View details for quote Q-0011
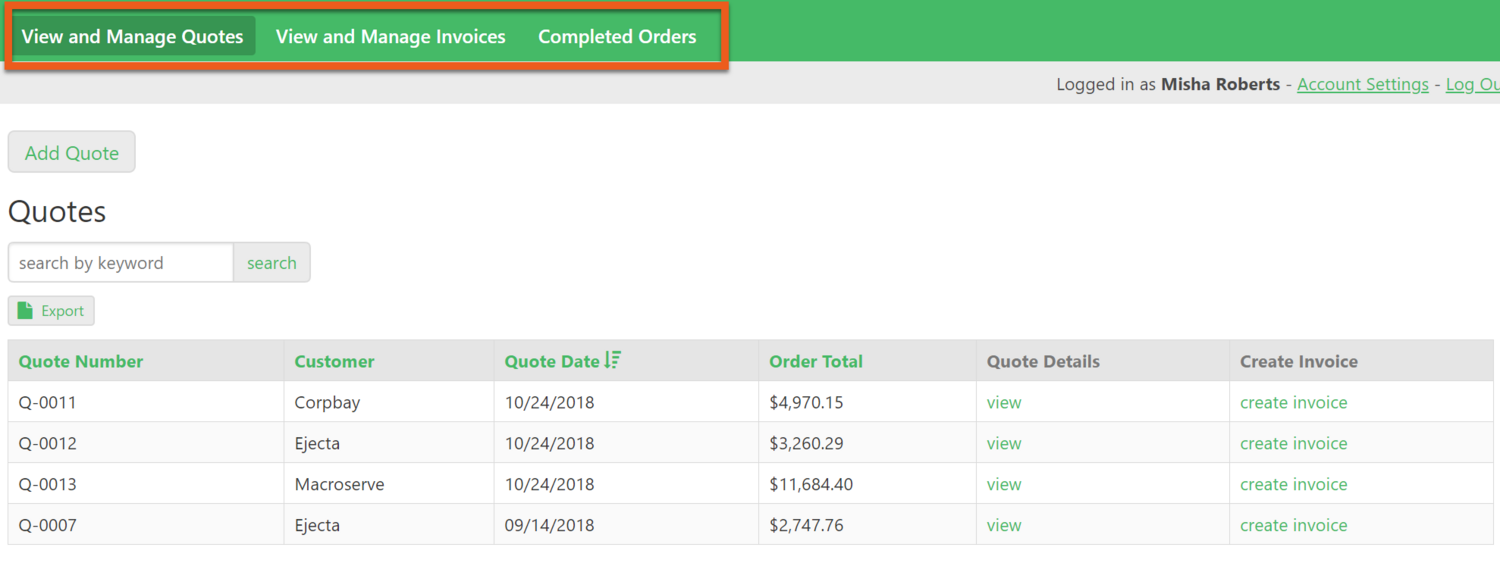Image resolution: width=1500 pixels, height=563 pixels. tap(1004, 403)
